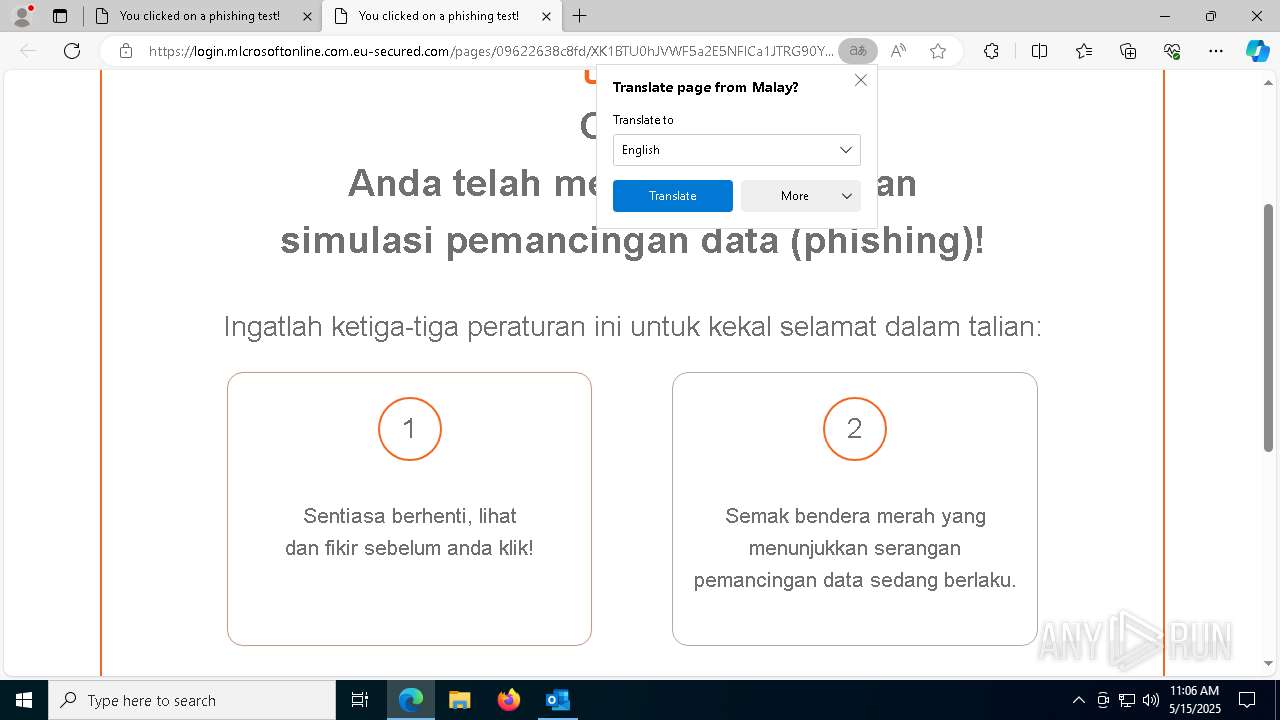Show hidden system tray icons
Image resolution: width=1280 pixels, height=720 pixels.
(x=1078, y=700)
